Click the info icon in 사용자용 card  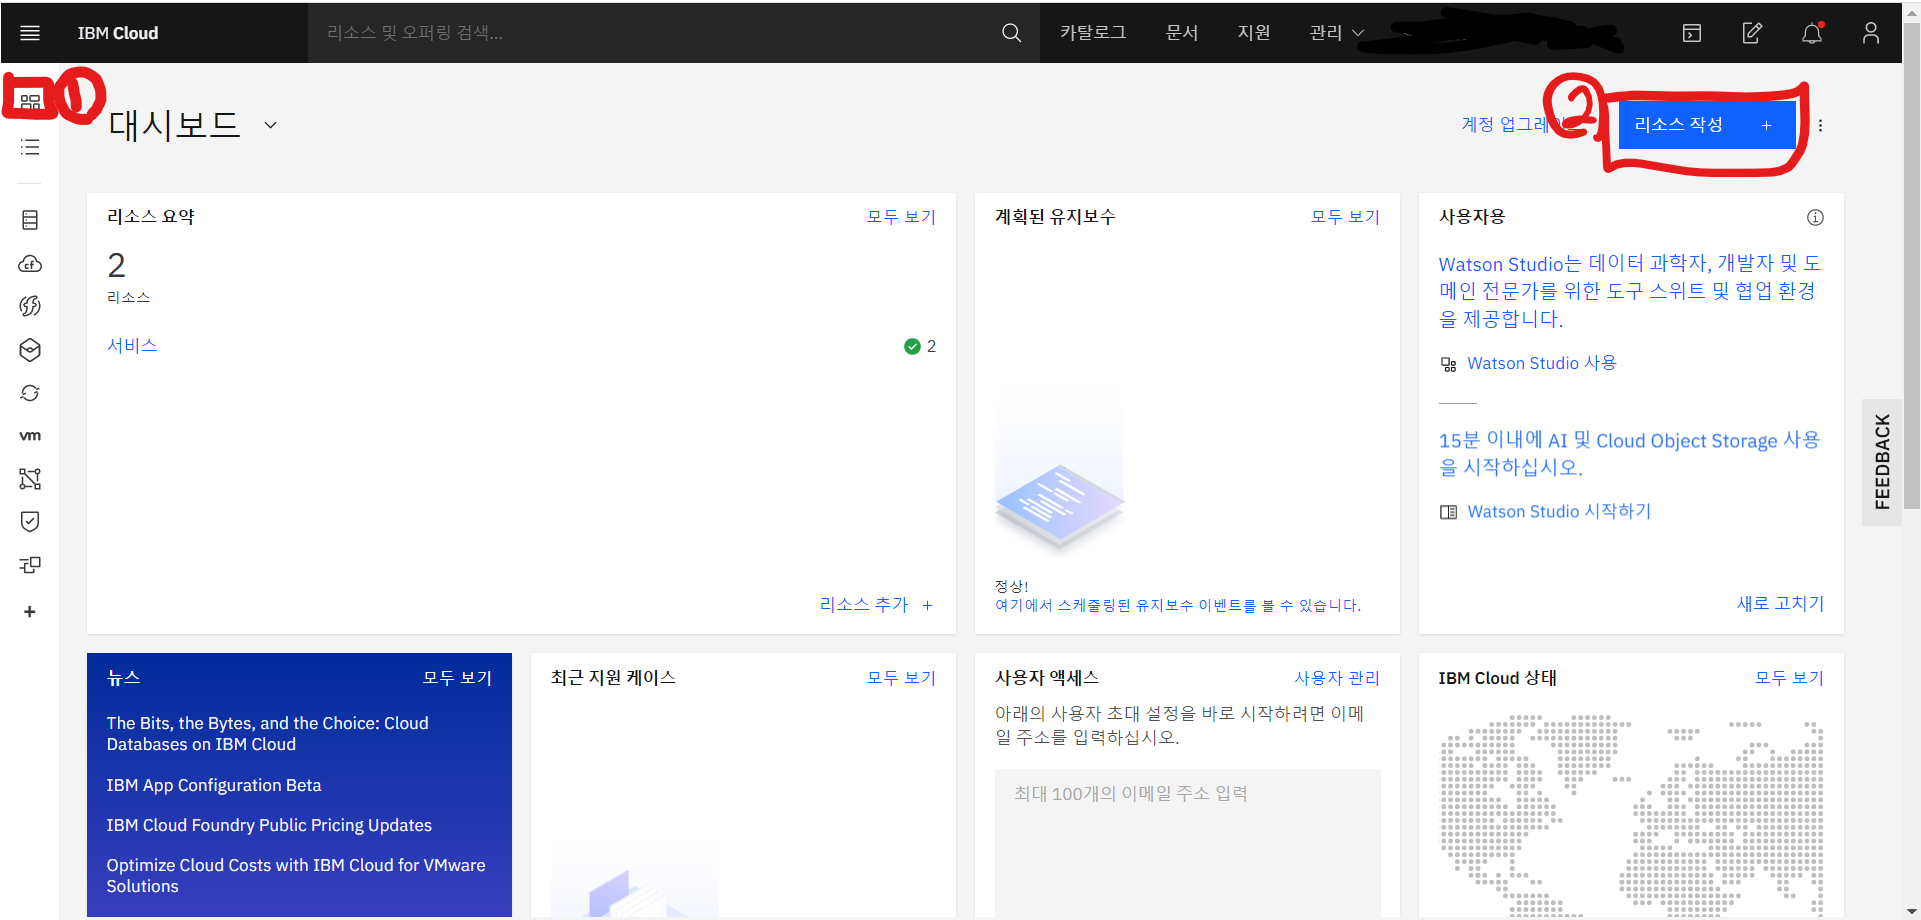[1815, 217]
